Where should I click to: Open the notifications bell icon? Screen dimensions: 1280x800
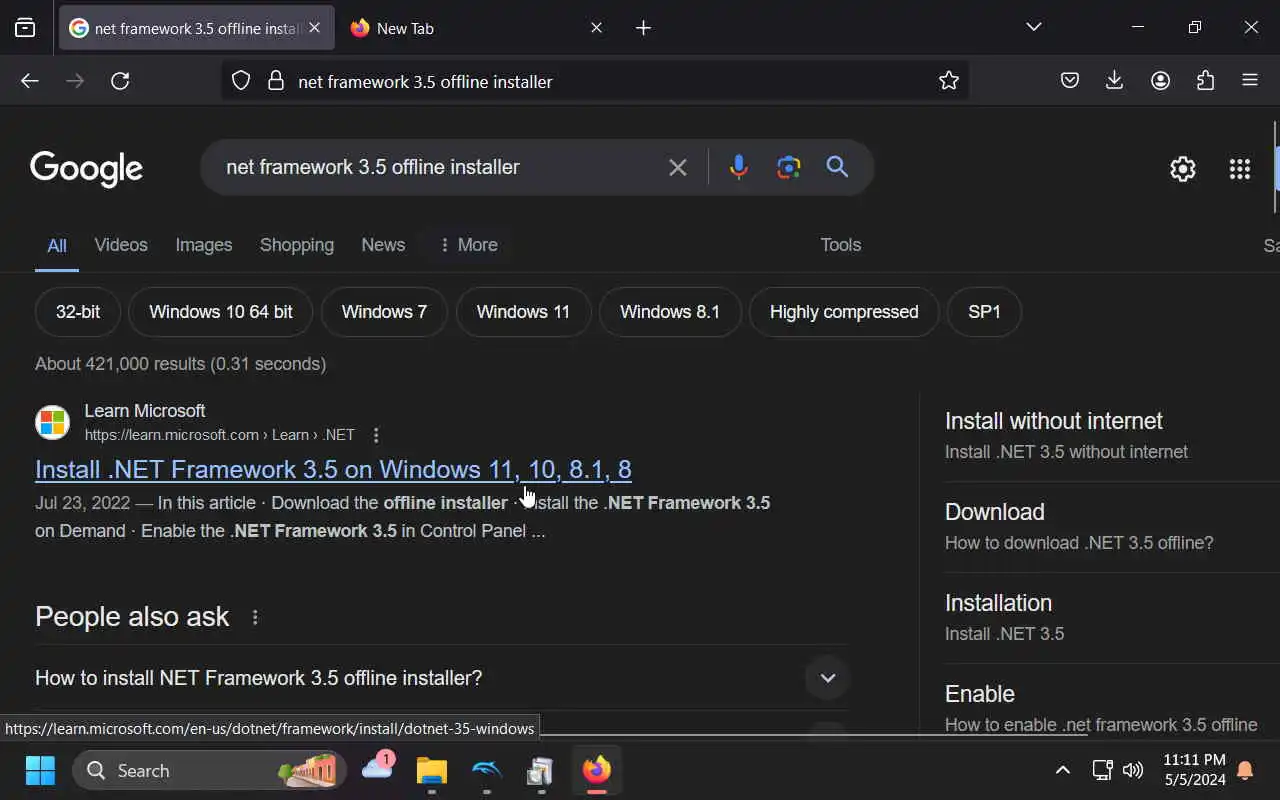coord(1245,770)
